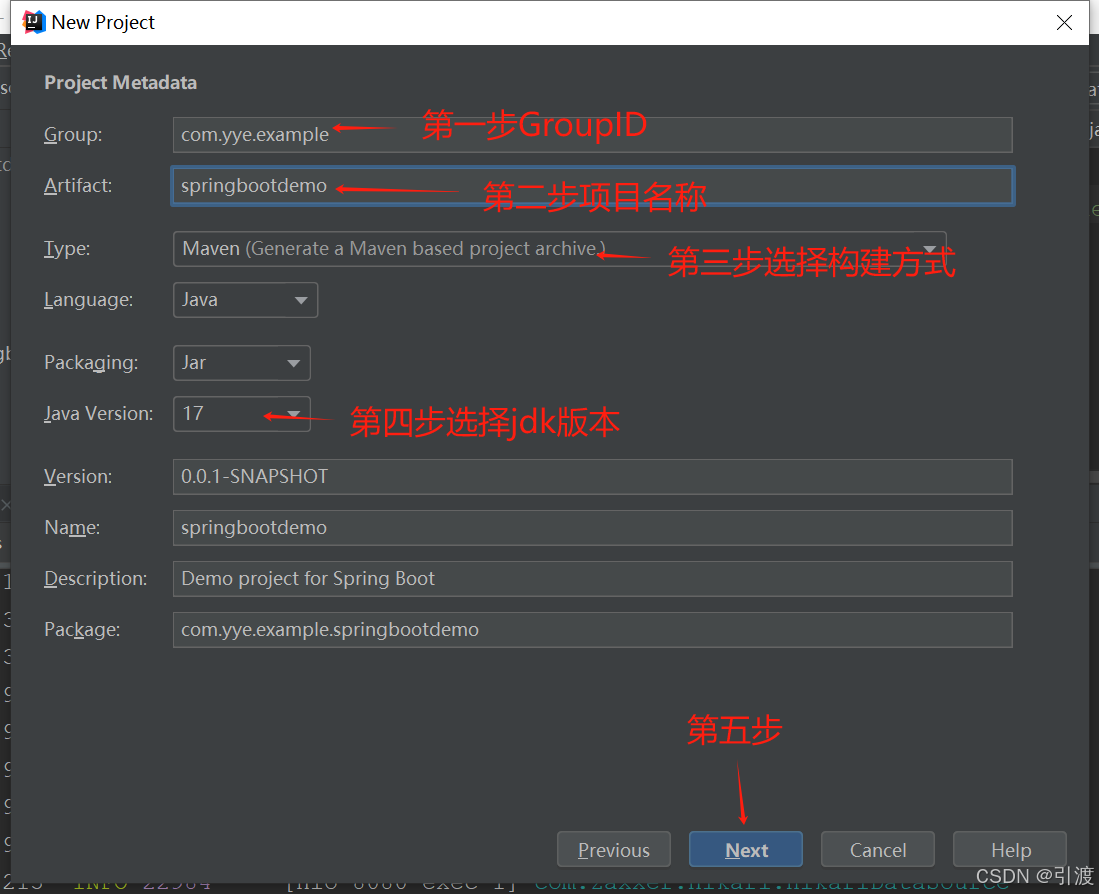This screenshot has height=894, width=1099.
Task: Click the IntelliJ IDEA icon in title bar
Action: tap(34, 22)
